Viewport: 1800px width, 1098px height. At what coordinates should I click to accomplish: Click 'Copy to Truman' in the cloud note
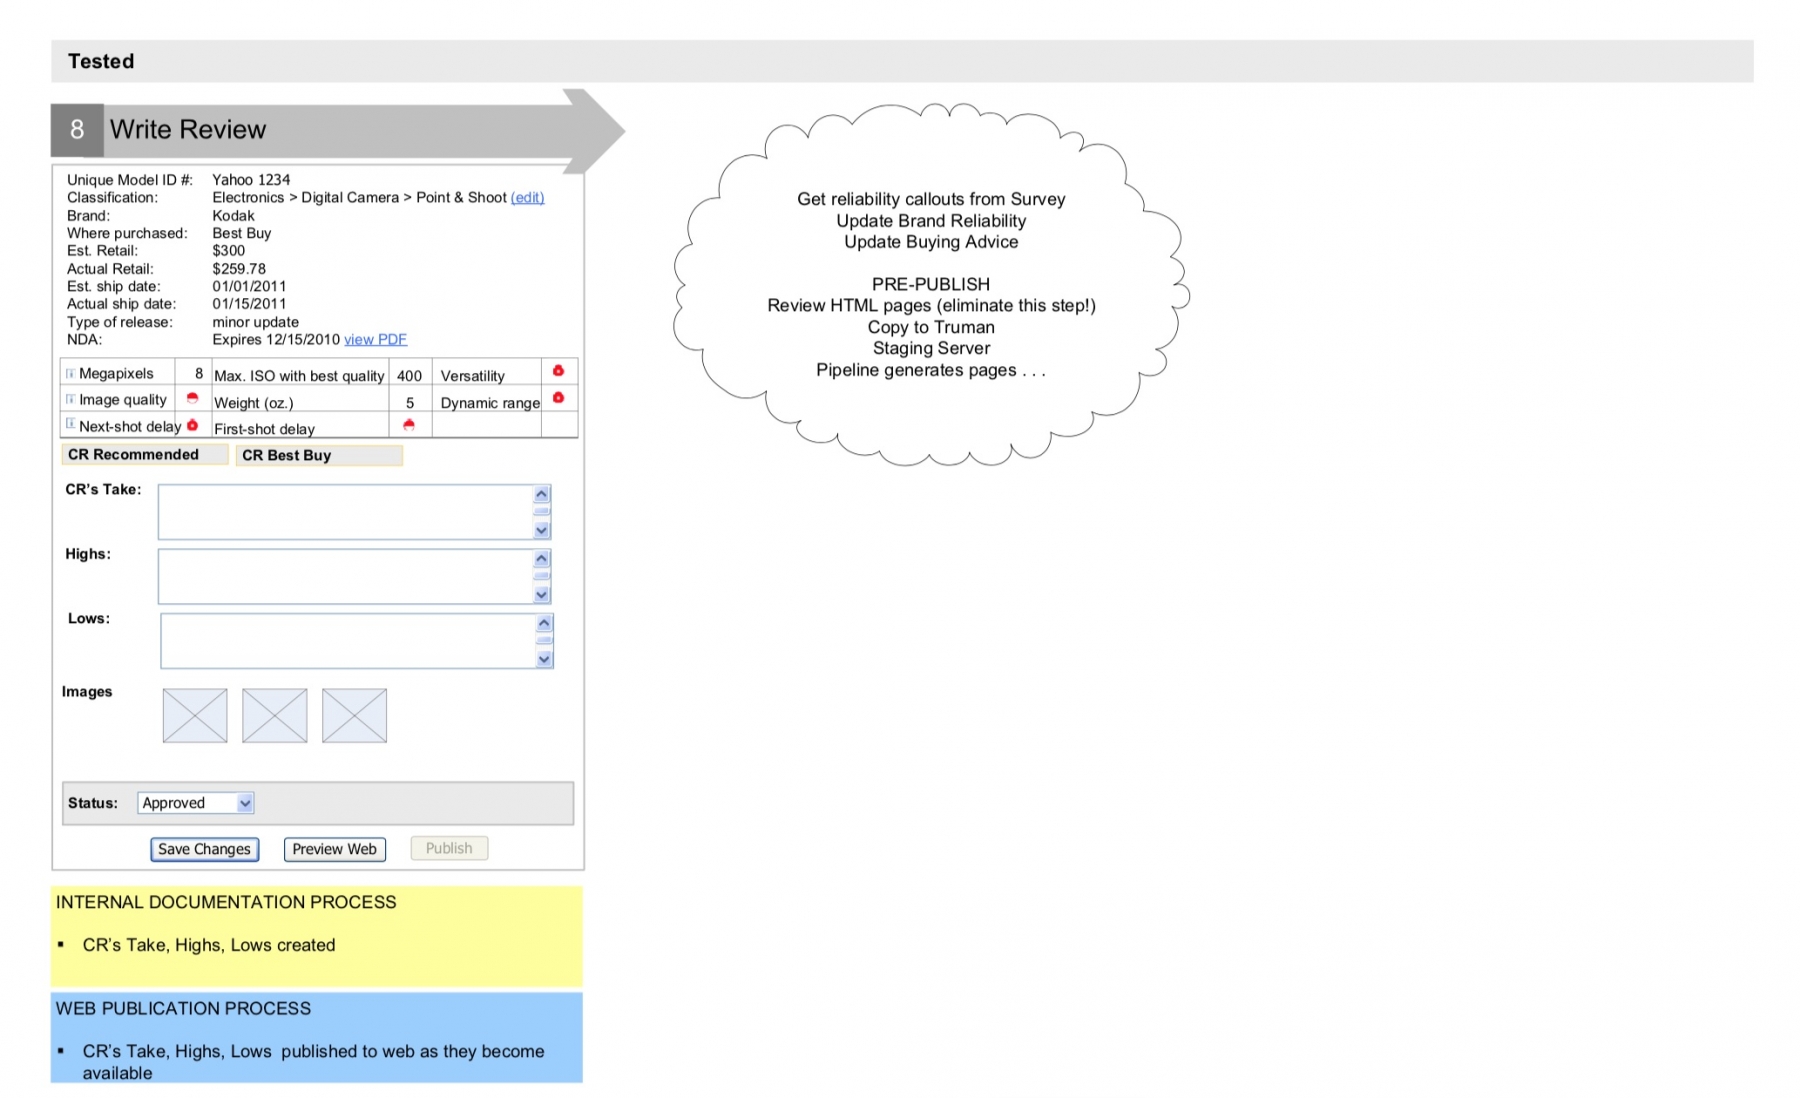[x=931, y=327]
